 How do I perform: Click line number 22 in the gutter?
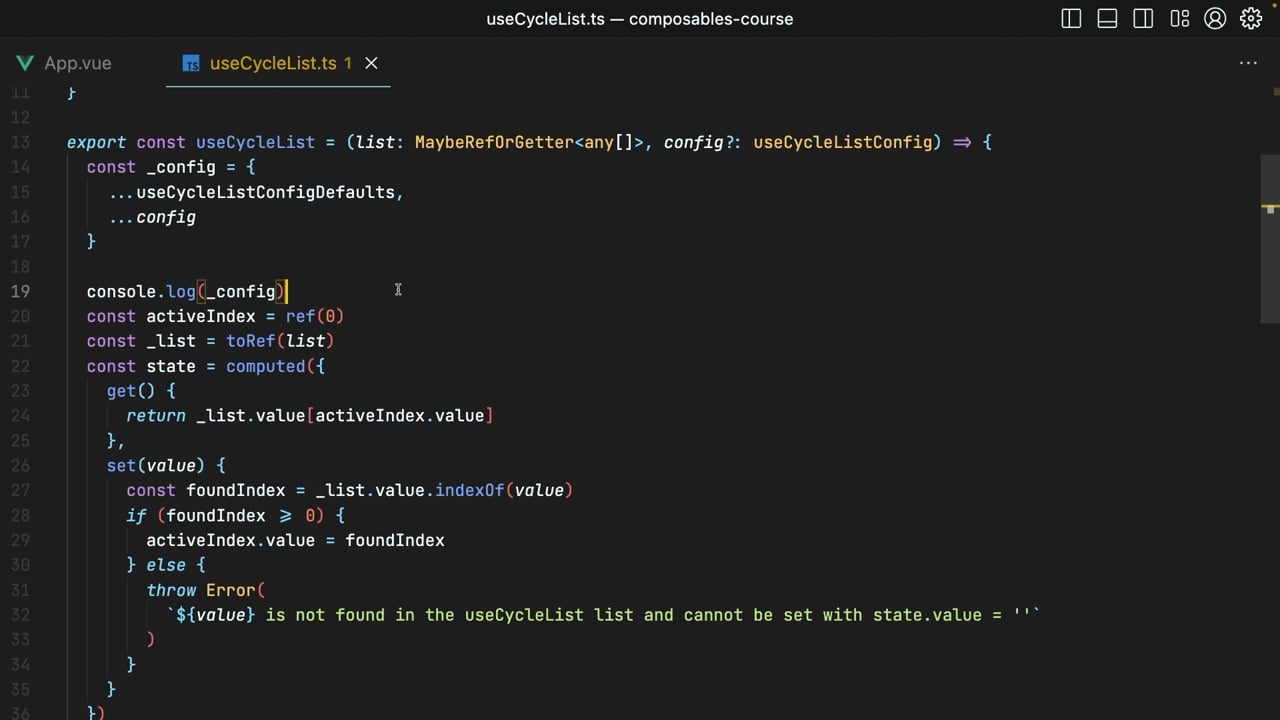20,366
